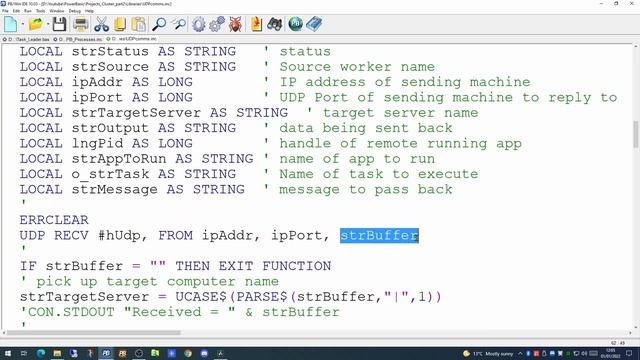Click the 'data being sent back' comment
The width and height of the screenshot is (640, 360).
(x=366, y=128)
